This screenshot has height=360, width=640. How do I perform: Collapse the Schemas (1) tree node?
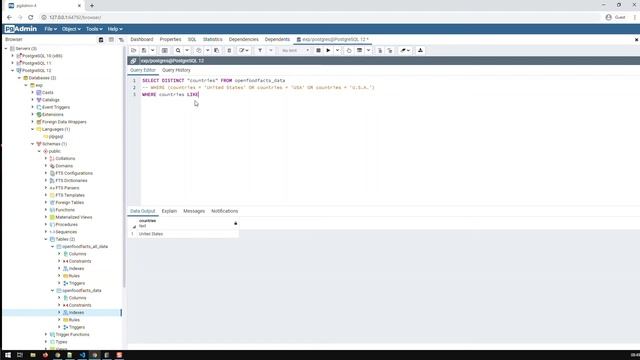tap(33, 144)
